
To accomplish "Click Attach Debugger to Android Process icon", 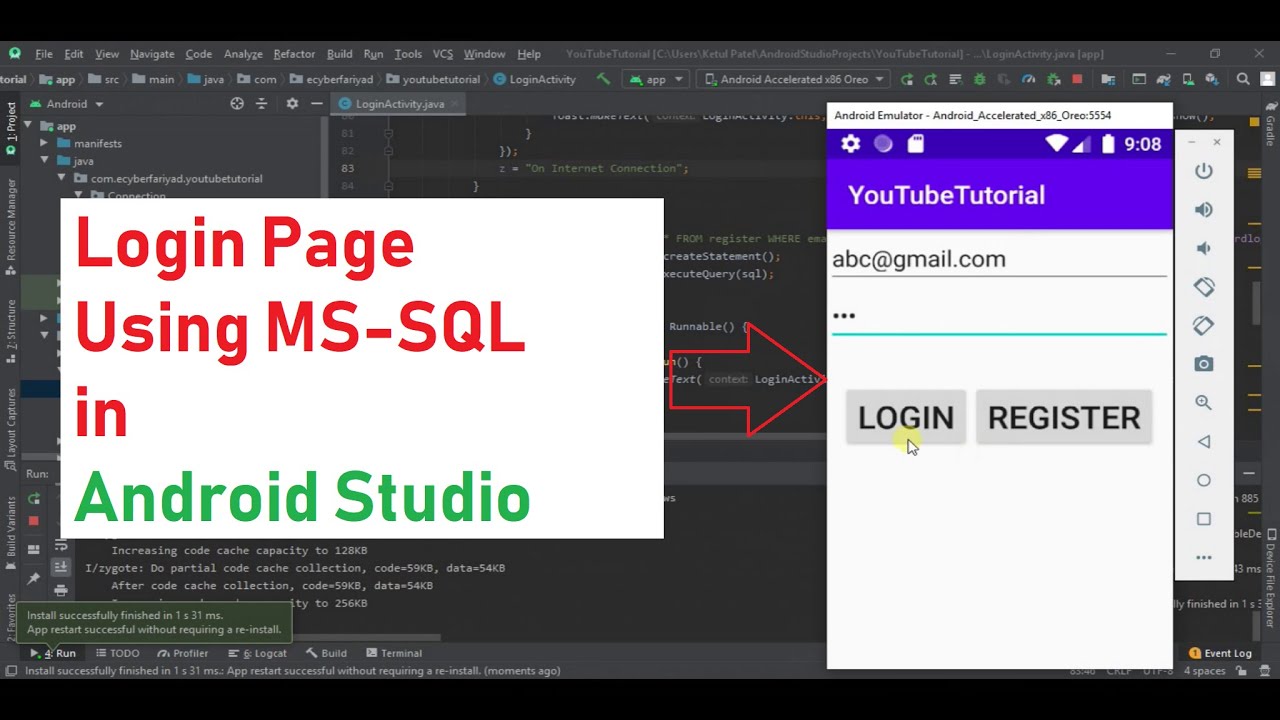I will (1053, 79).
